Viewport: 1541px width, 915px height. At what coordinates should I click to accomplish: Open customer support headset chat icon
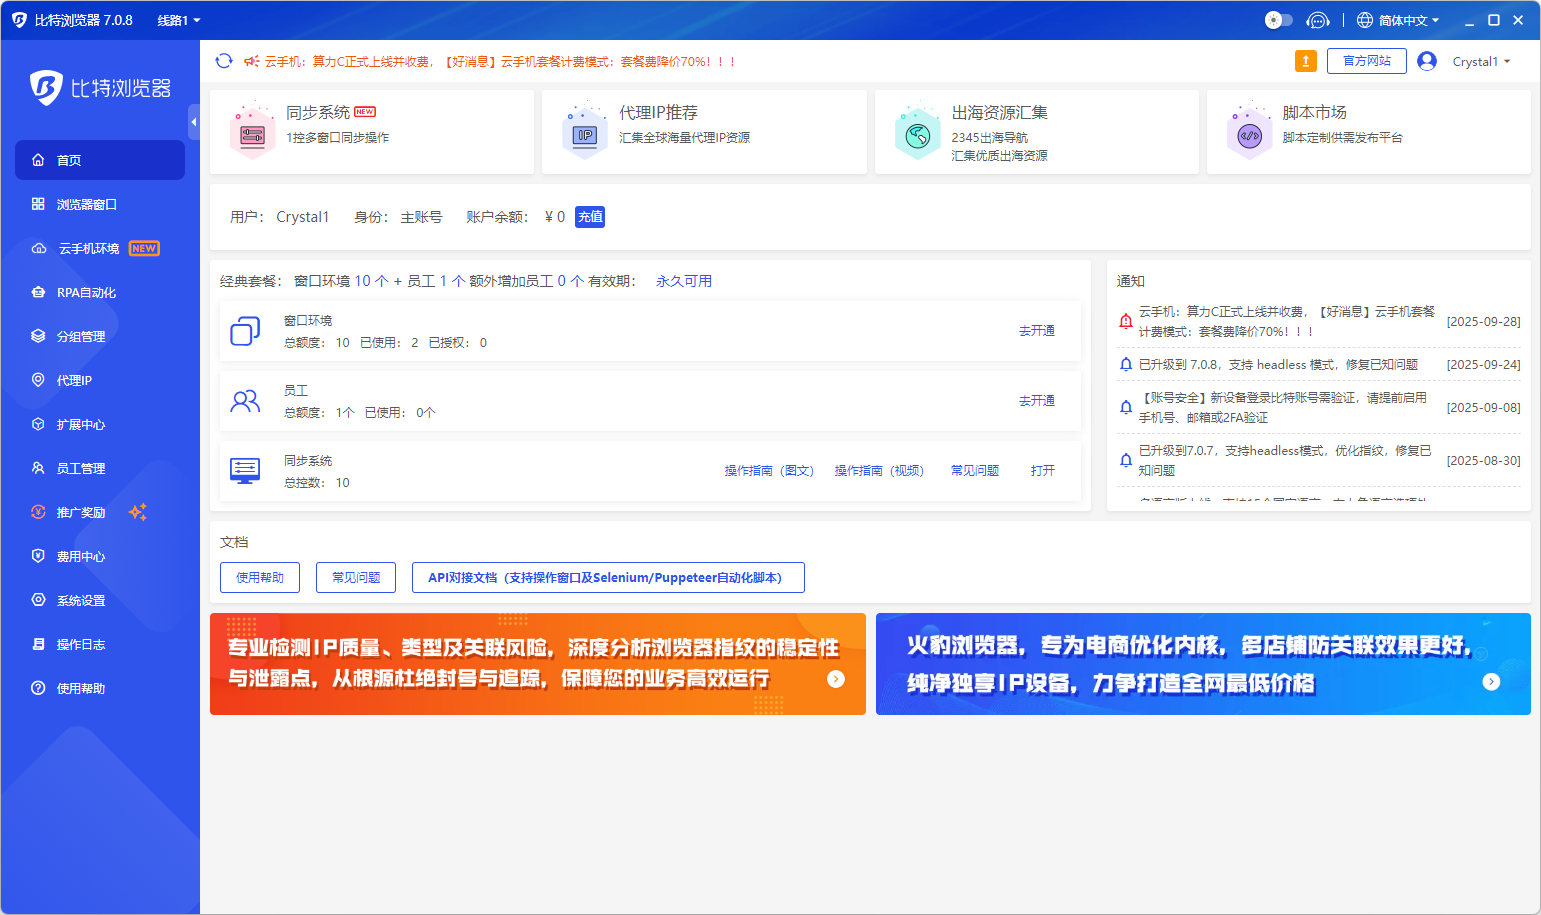1318,20
